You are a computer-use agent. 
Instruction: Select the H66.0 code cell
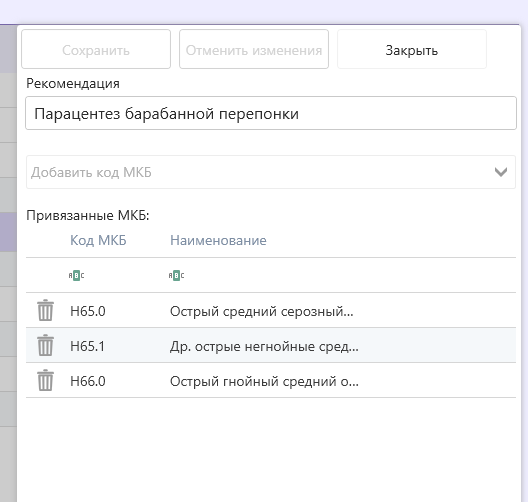pos(88,381)
